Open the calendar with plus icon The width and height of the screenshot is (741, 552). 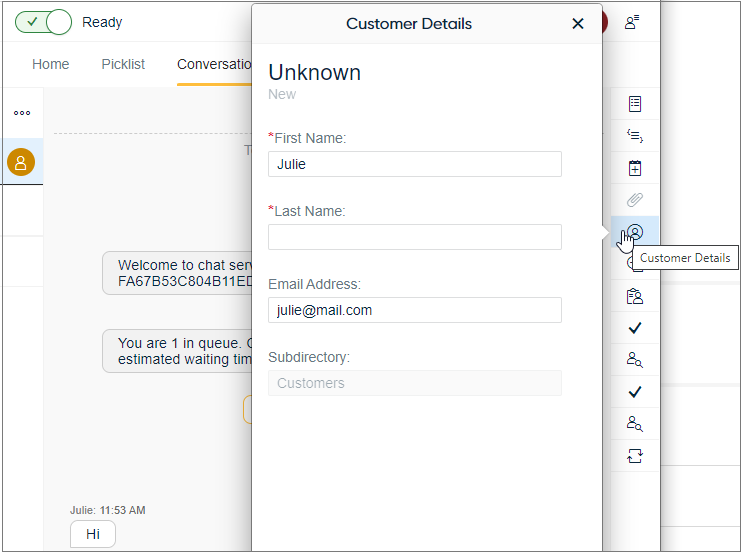click(x=634, y=168)
